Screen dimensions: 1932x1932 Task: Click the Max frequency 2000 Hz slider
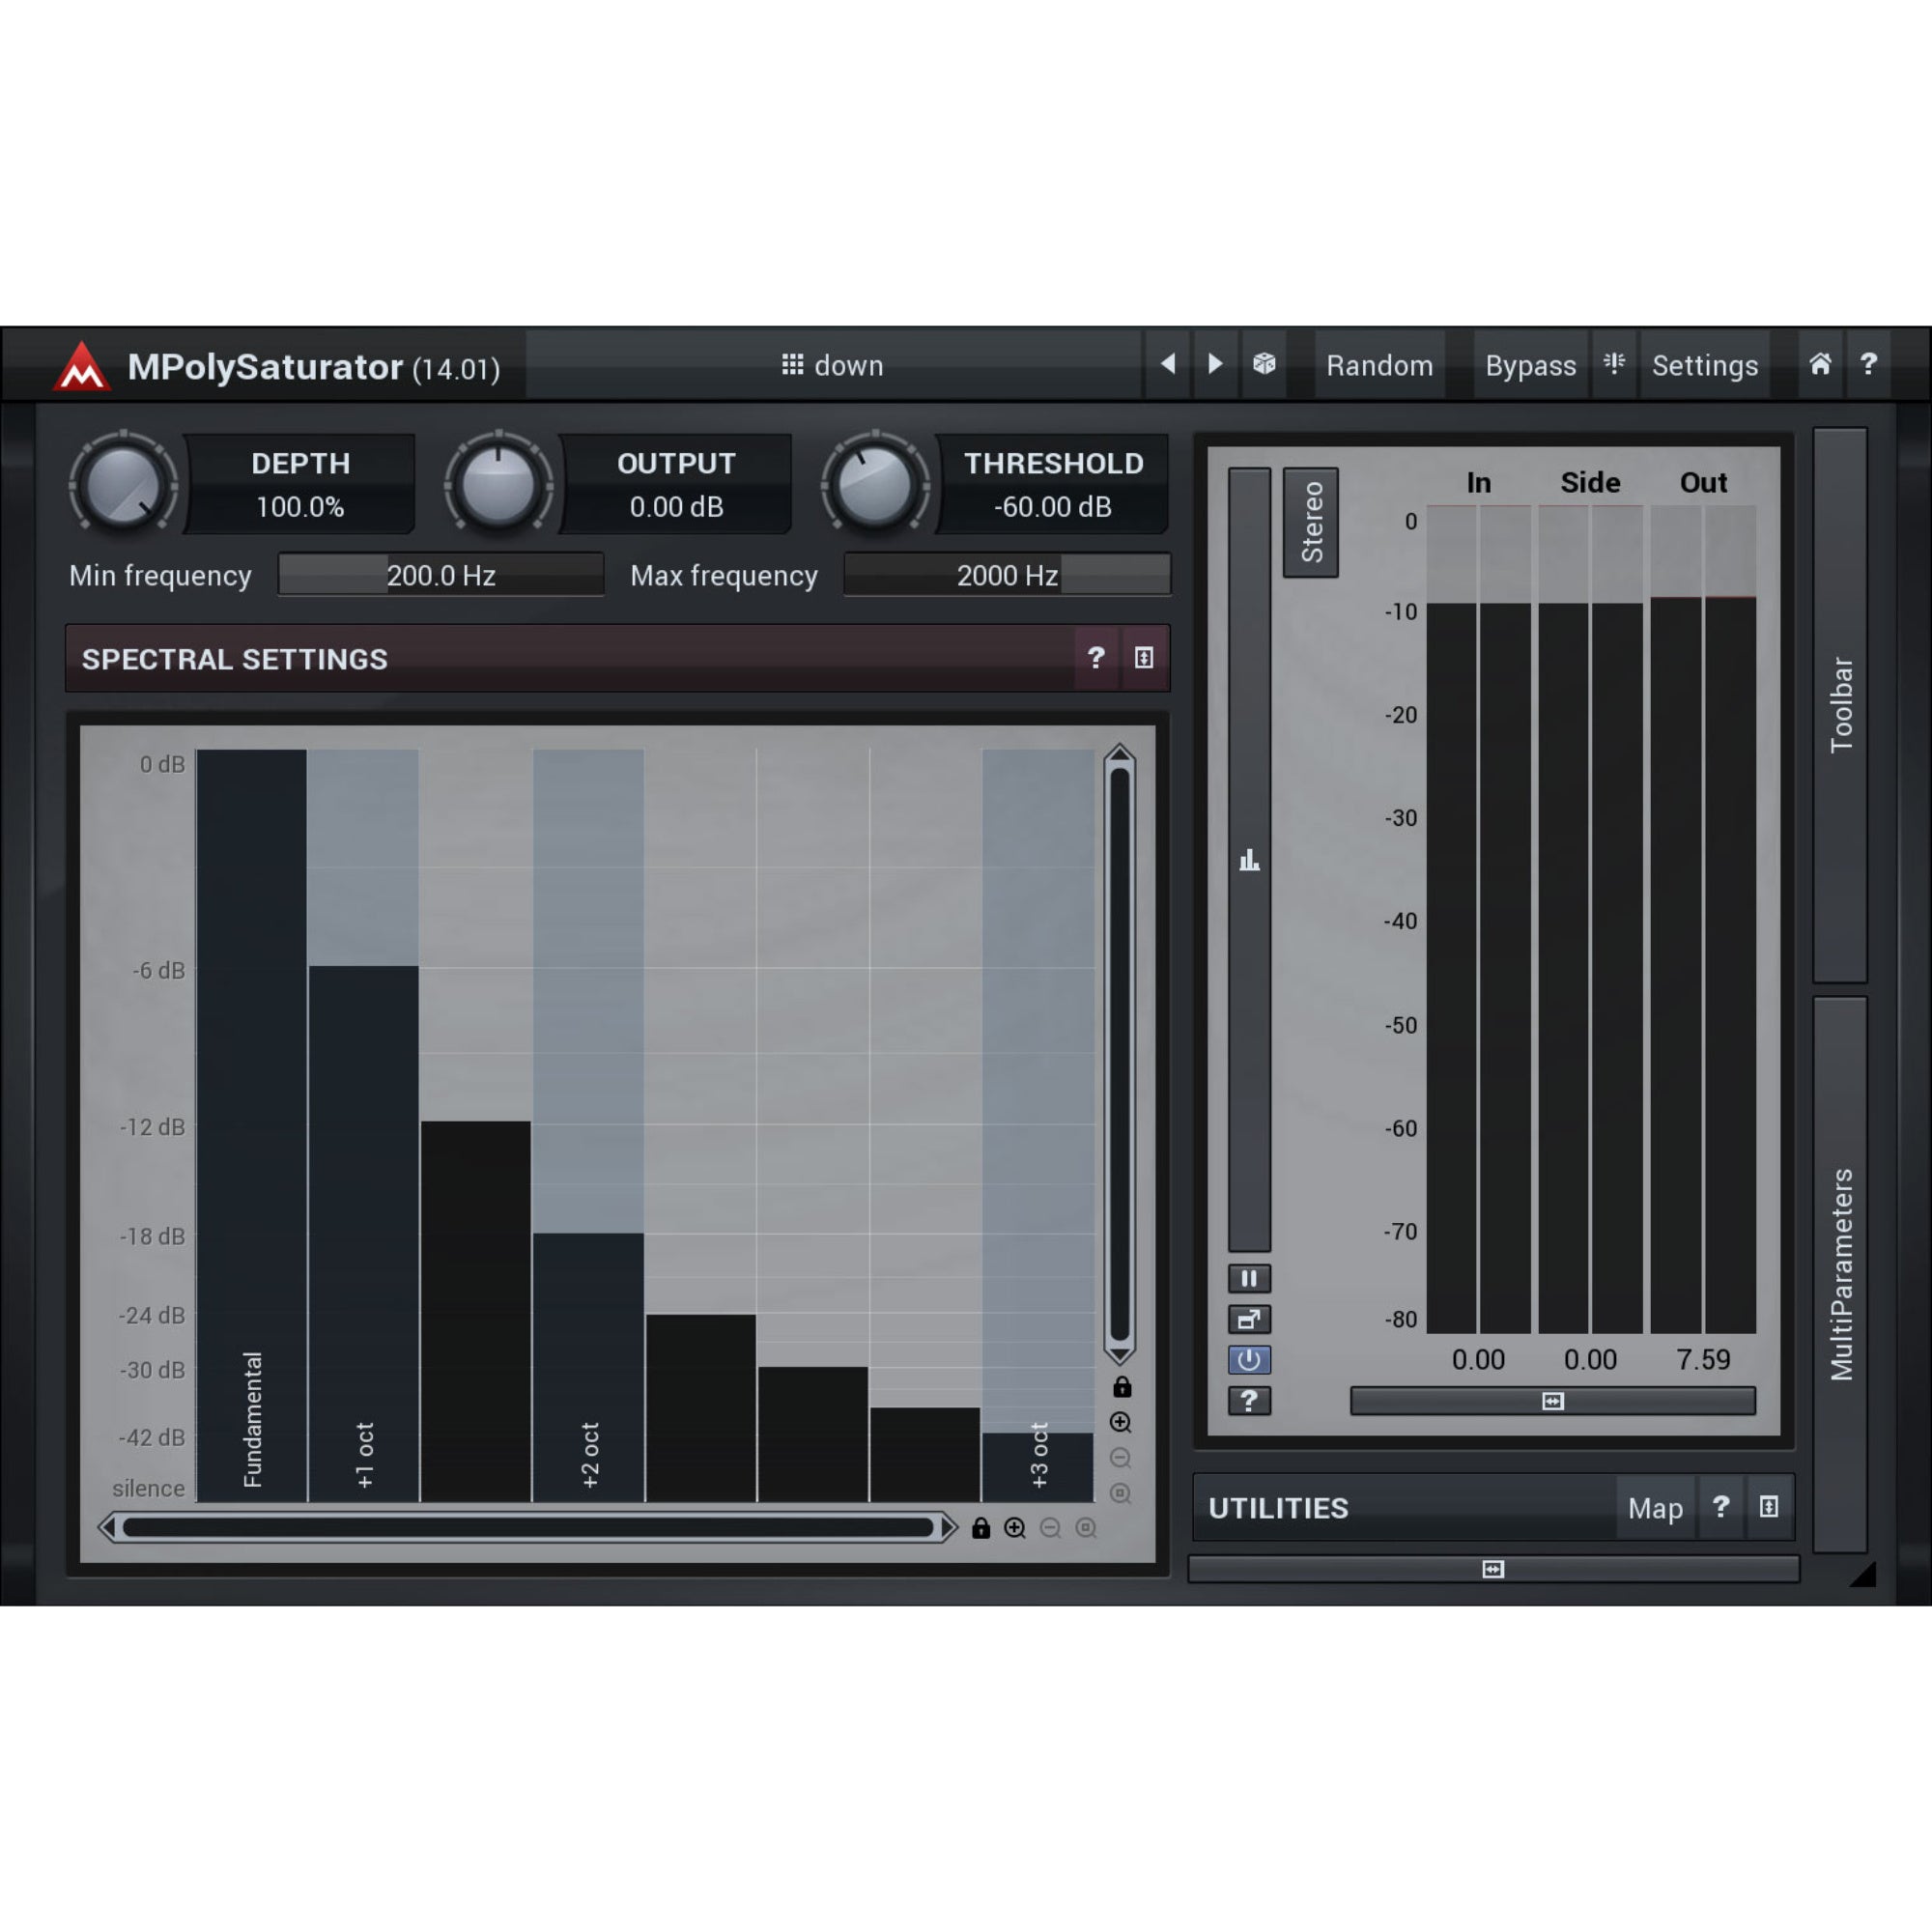point(1007,575)
